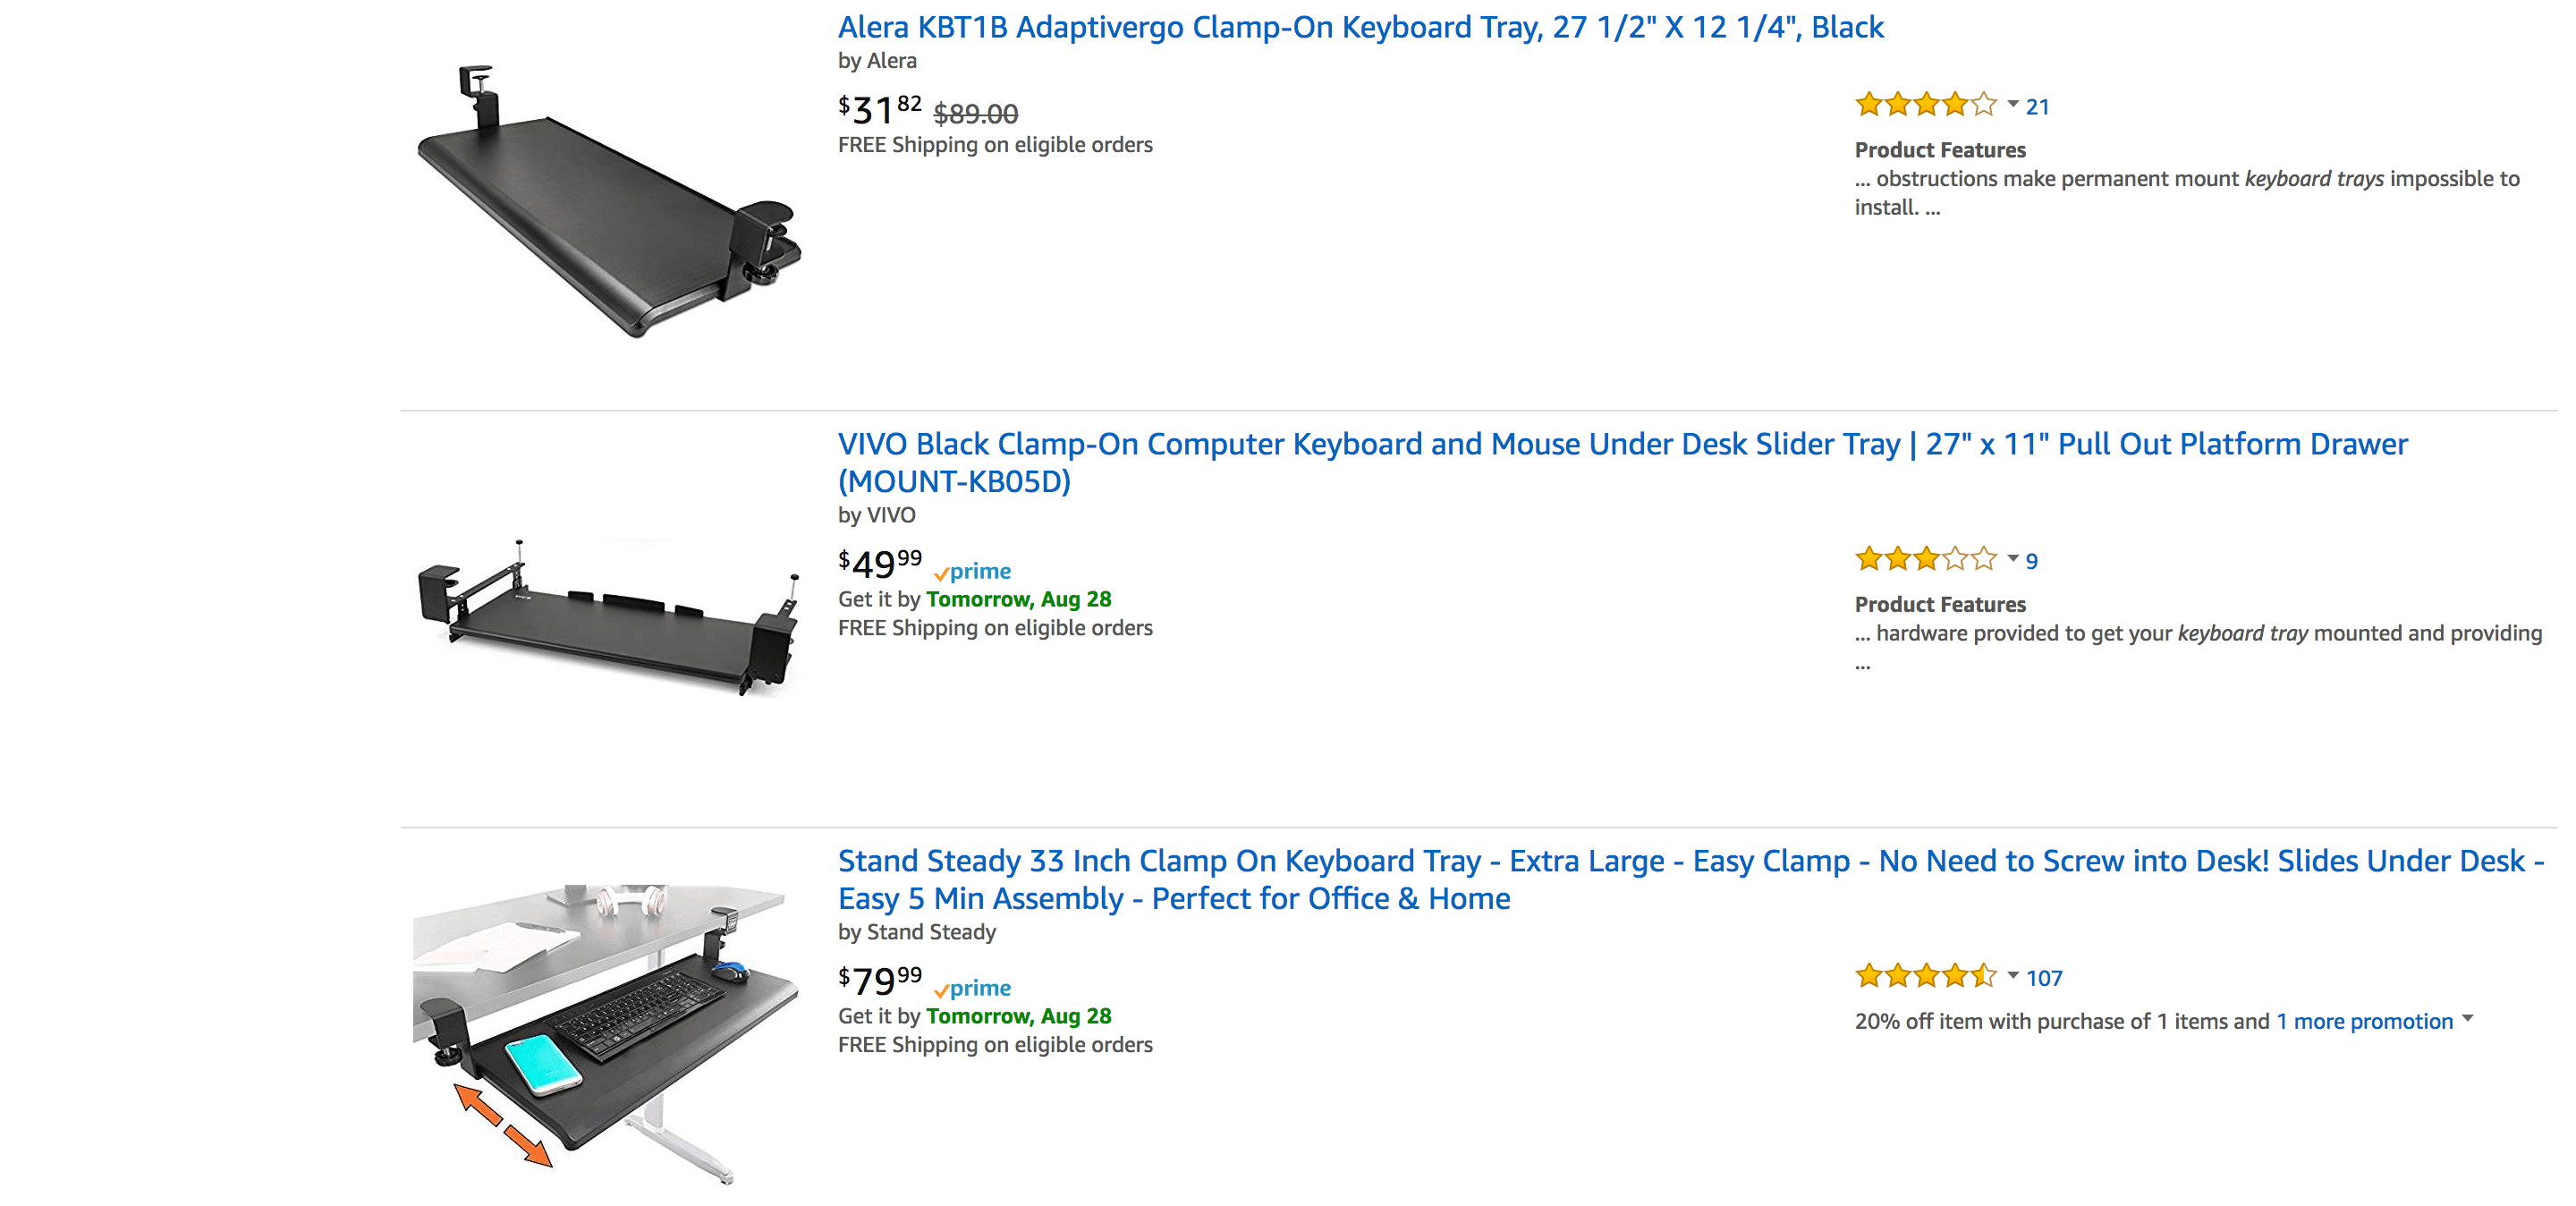Click the $31.82 price of Alera tray
This screenshot has width=2576, height=1206.
point(879,110)
